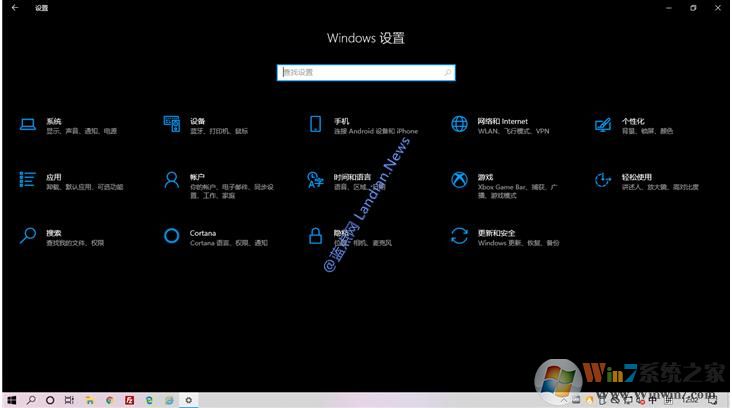Click inside the 查找设置 search box
This screenshot has width=732, height=408.
(x=360, y=72)
